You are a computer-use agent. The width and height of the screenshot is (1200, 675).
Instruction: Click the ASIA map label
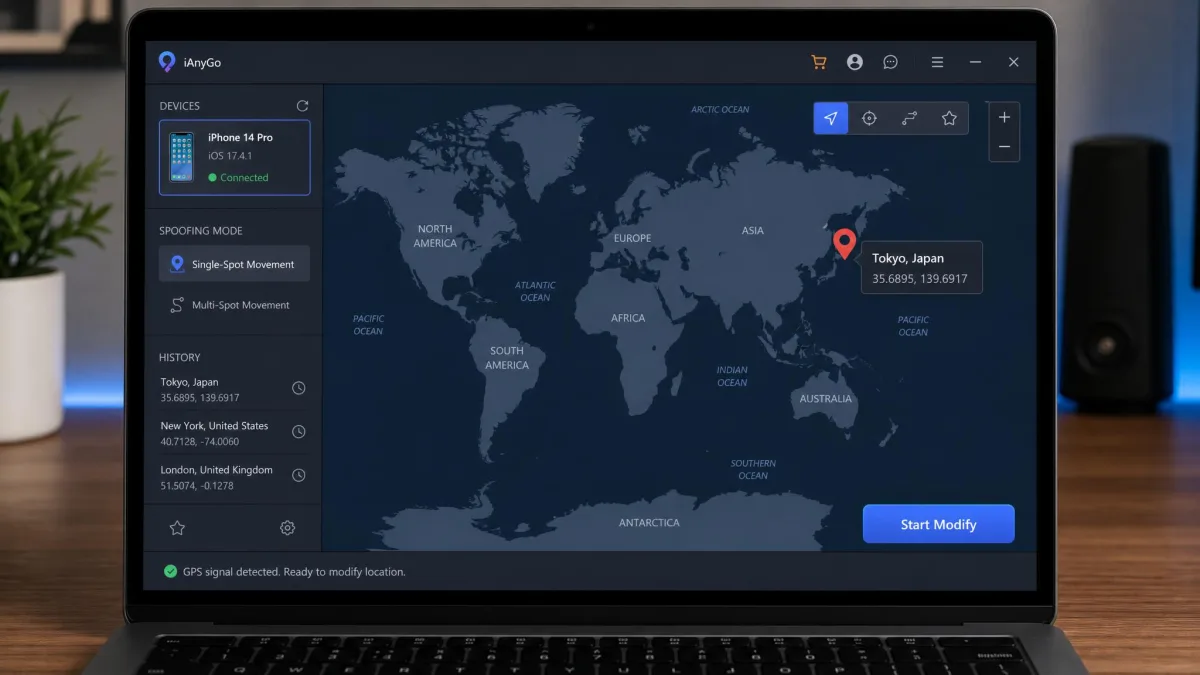click(x=753, y=230)
